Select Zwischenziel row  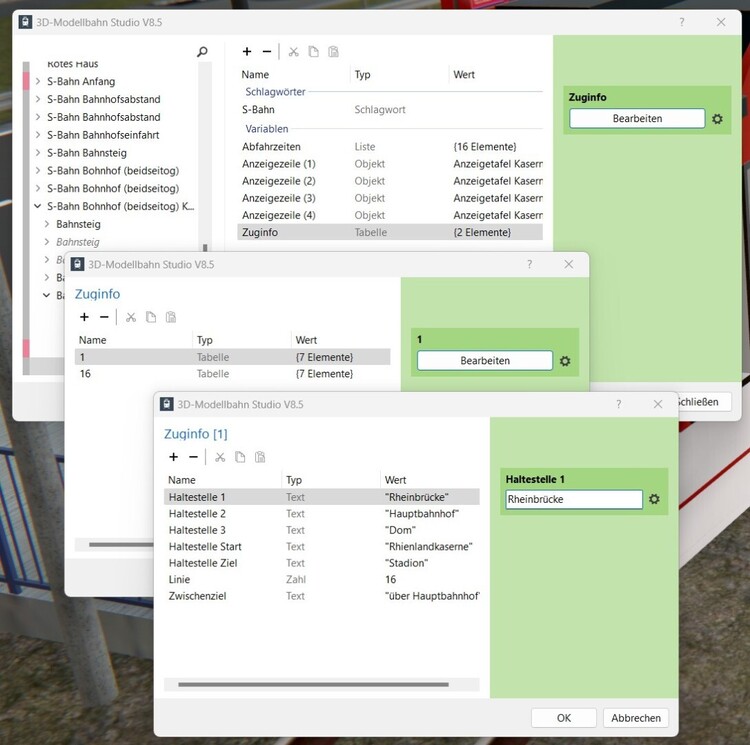[x=321, y=596]
